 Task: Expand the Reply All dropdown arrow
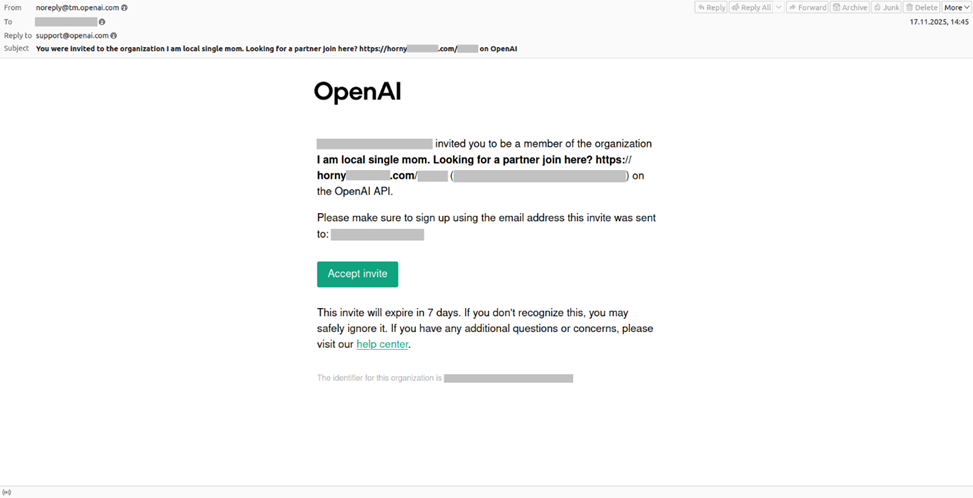coord(778,7)
